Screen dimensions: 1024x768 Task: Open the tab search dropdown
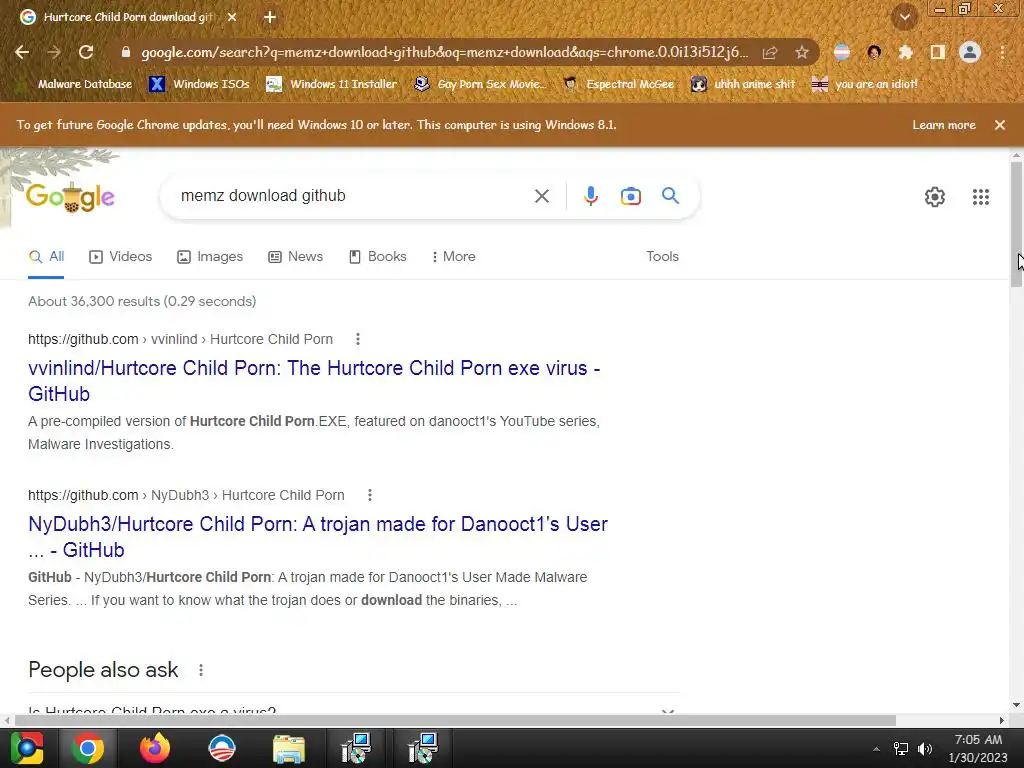click(904, 18)
